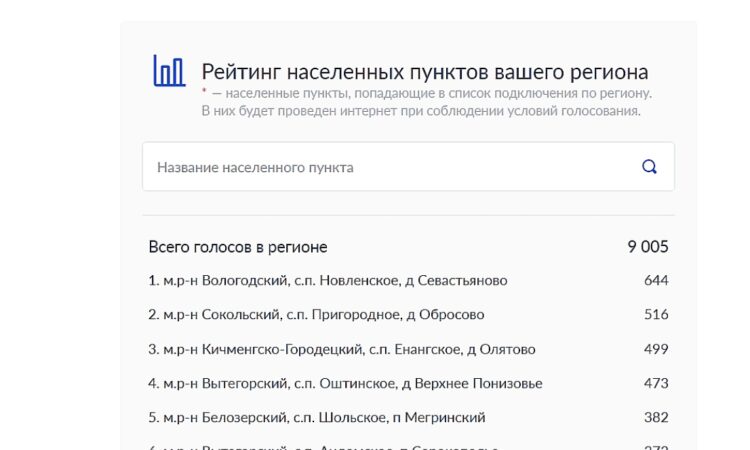Select second-ranked entry, д Обросово
Viewport: 750px width, 450px height.
pyautogui.click(x=316, y=315)
